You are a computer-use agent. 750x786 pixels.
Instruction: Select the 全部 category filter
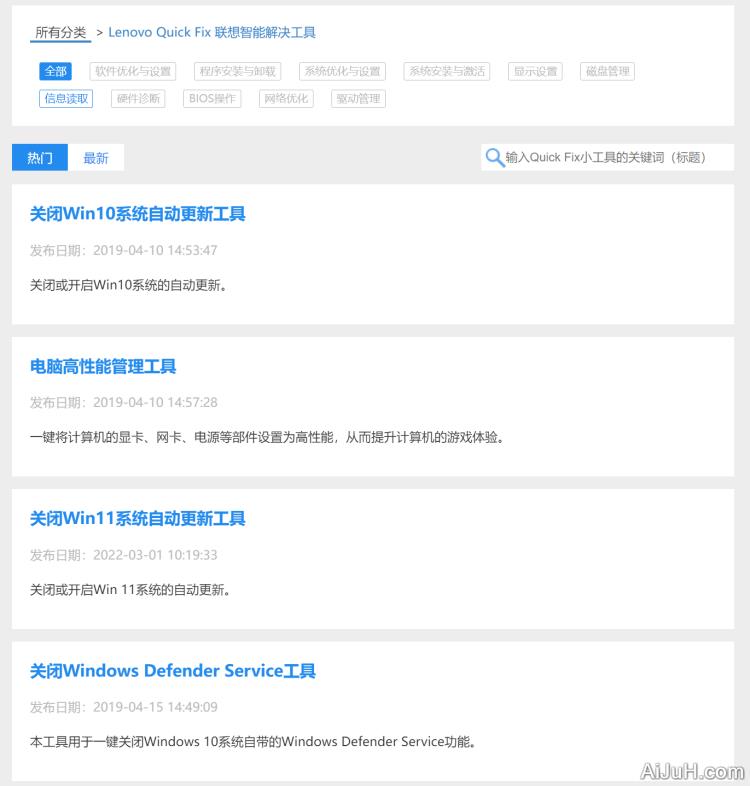coord(55,71)
